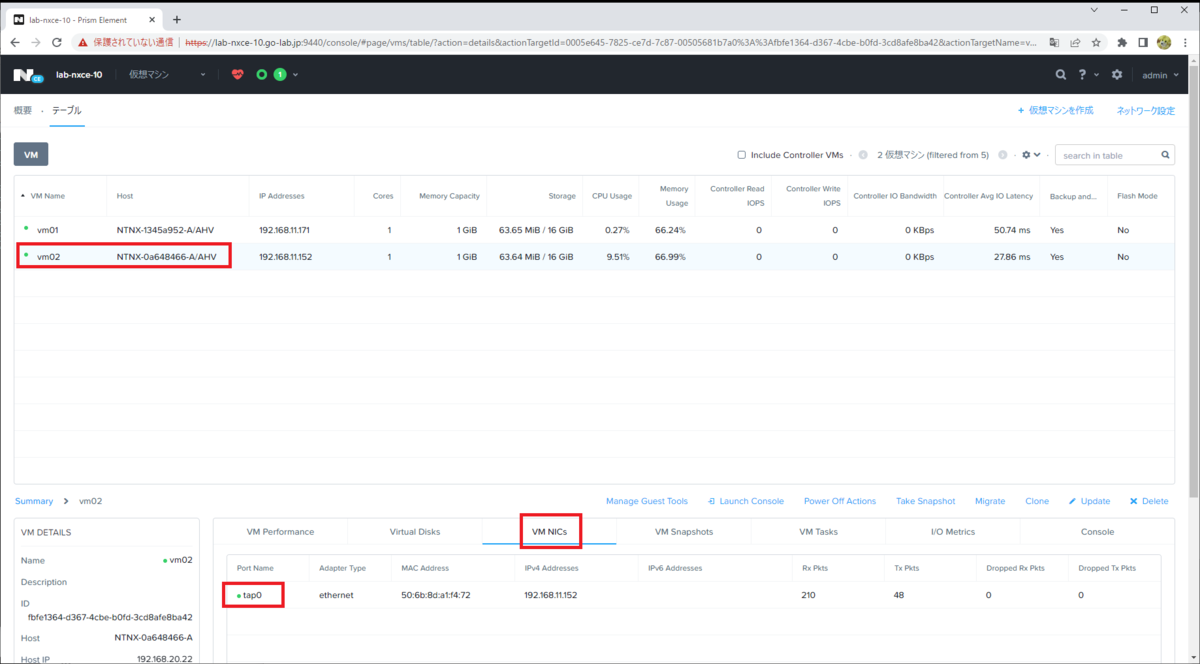Click the VM filter button
Image resolution: width=1200 pixels, height=664 pixels.
coord(30,154)
